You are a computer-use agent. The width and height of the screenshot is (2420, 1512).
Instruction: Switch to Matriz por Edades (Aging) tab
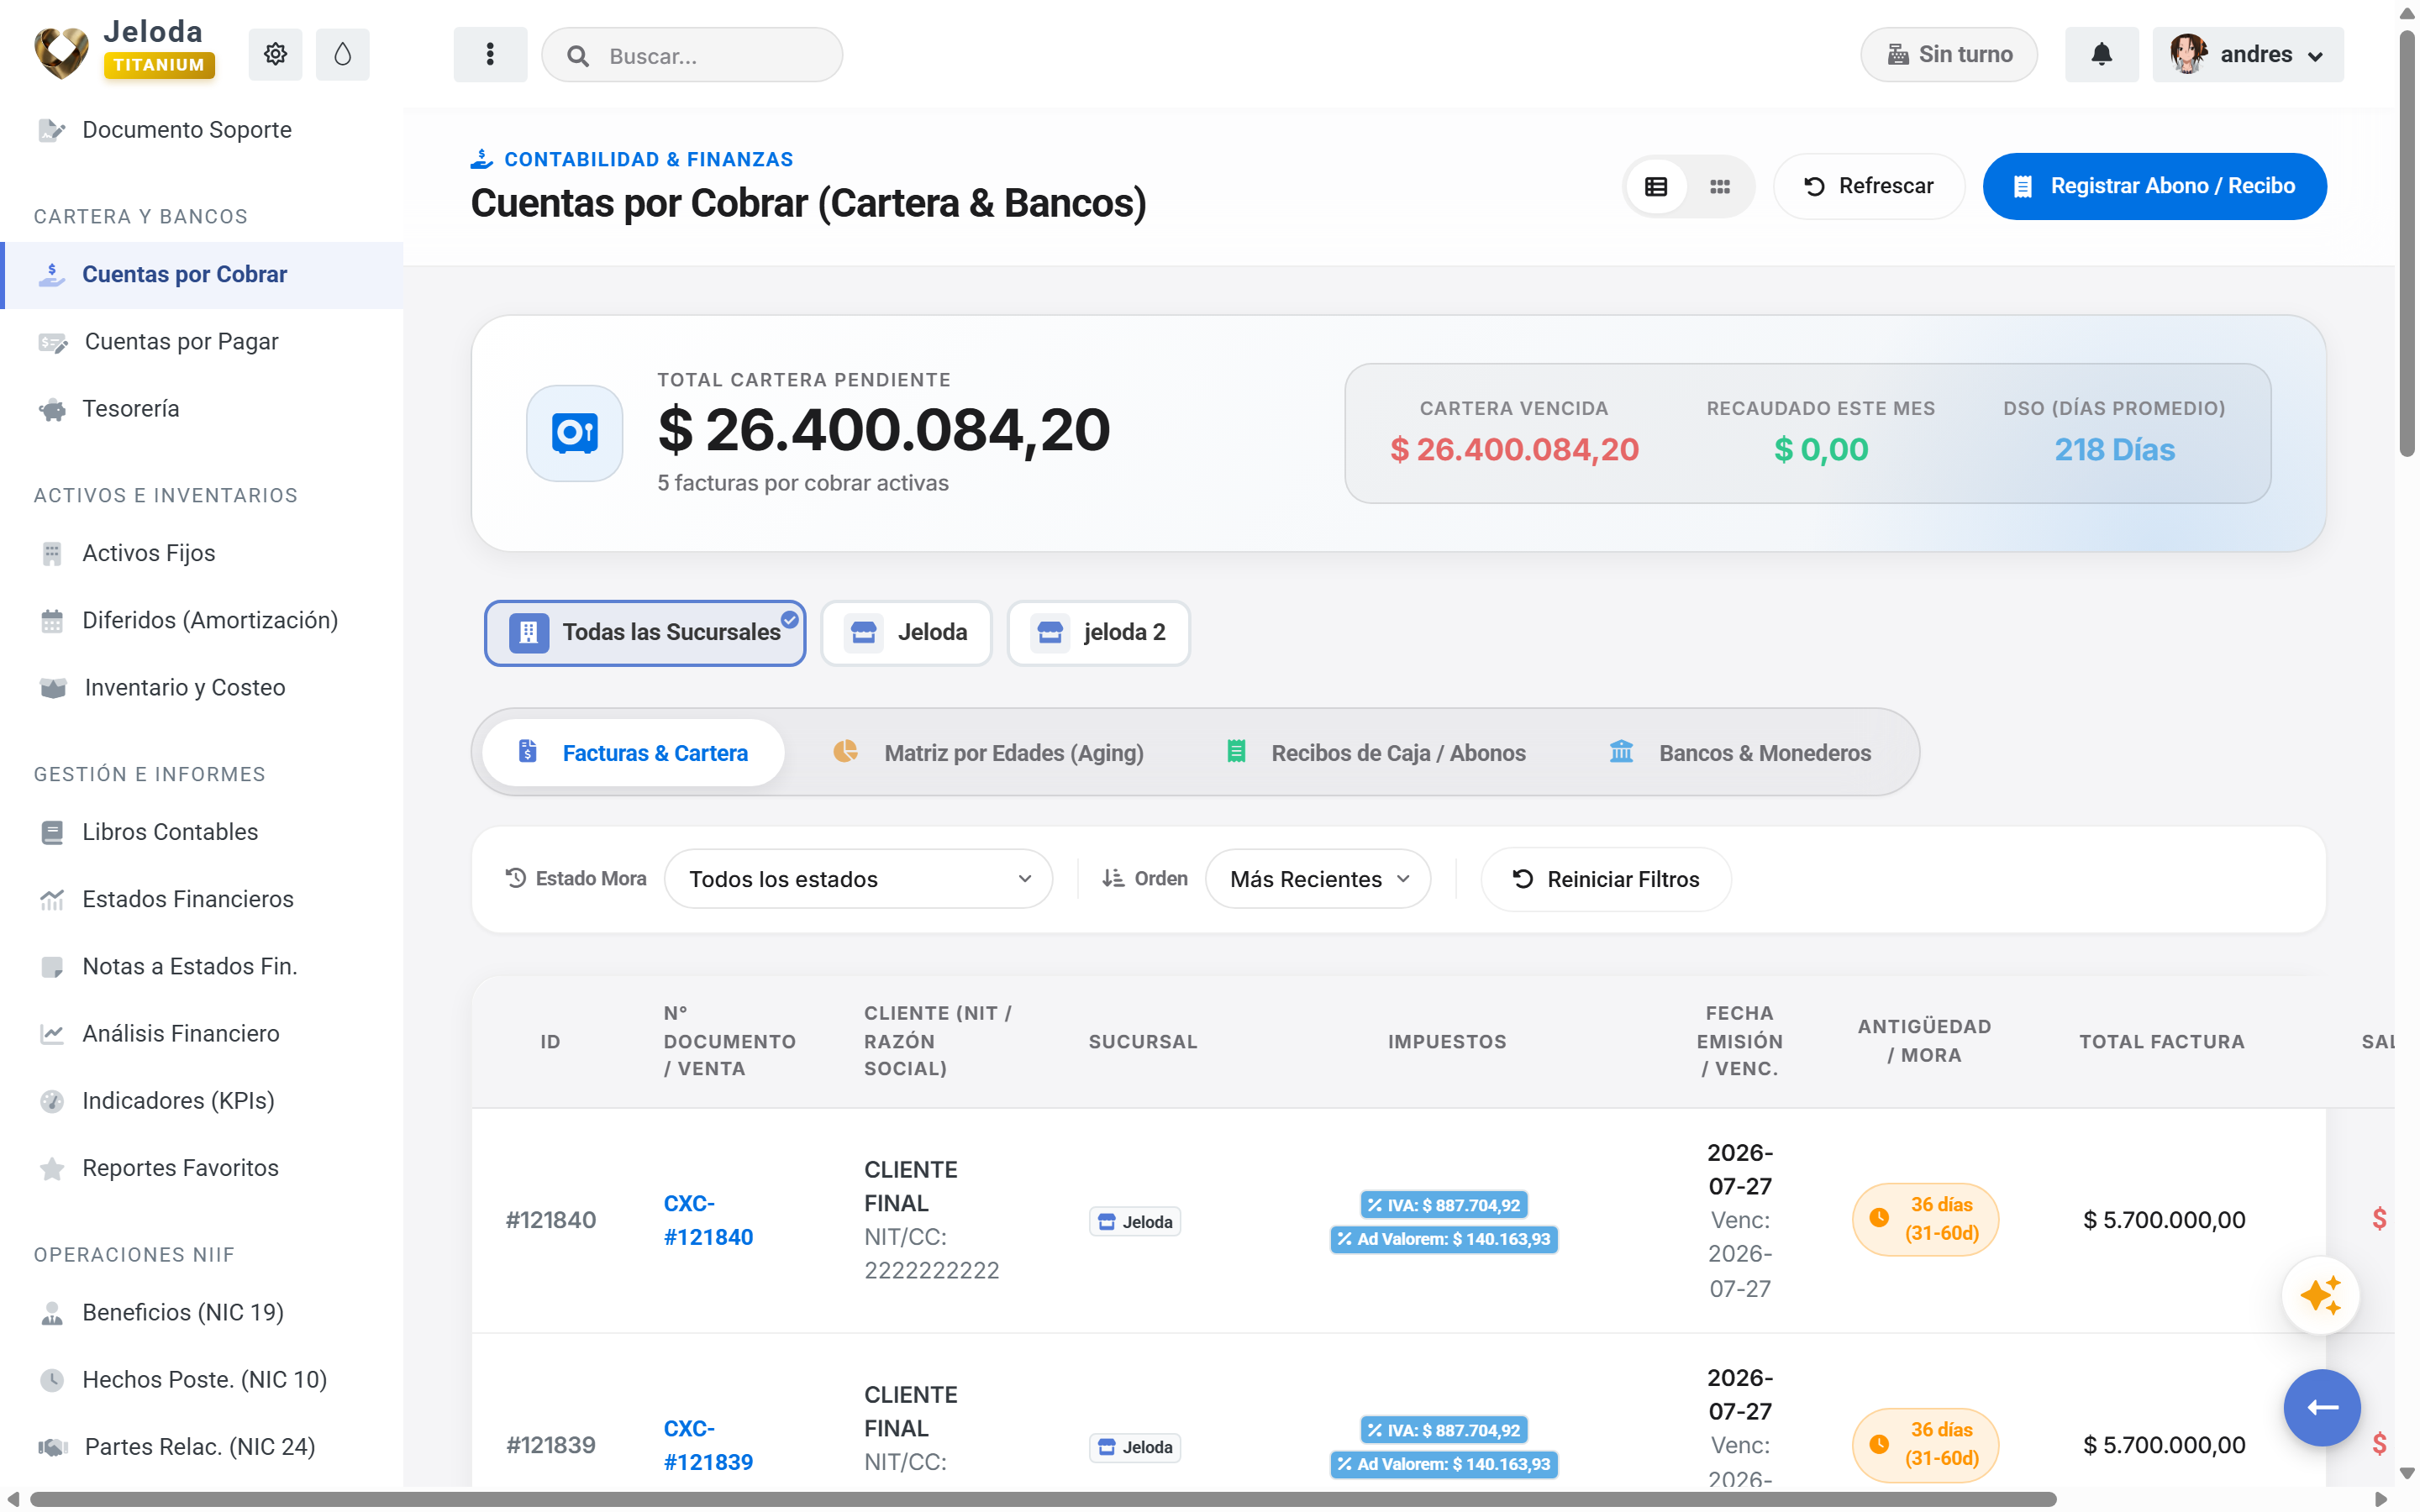(988, 753)
